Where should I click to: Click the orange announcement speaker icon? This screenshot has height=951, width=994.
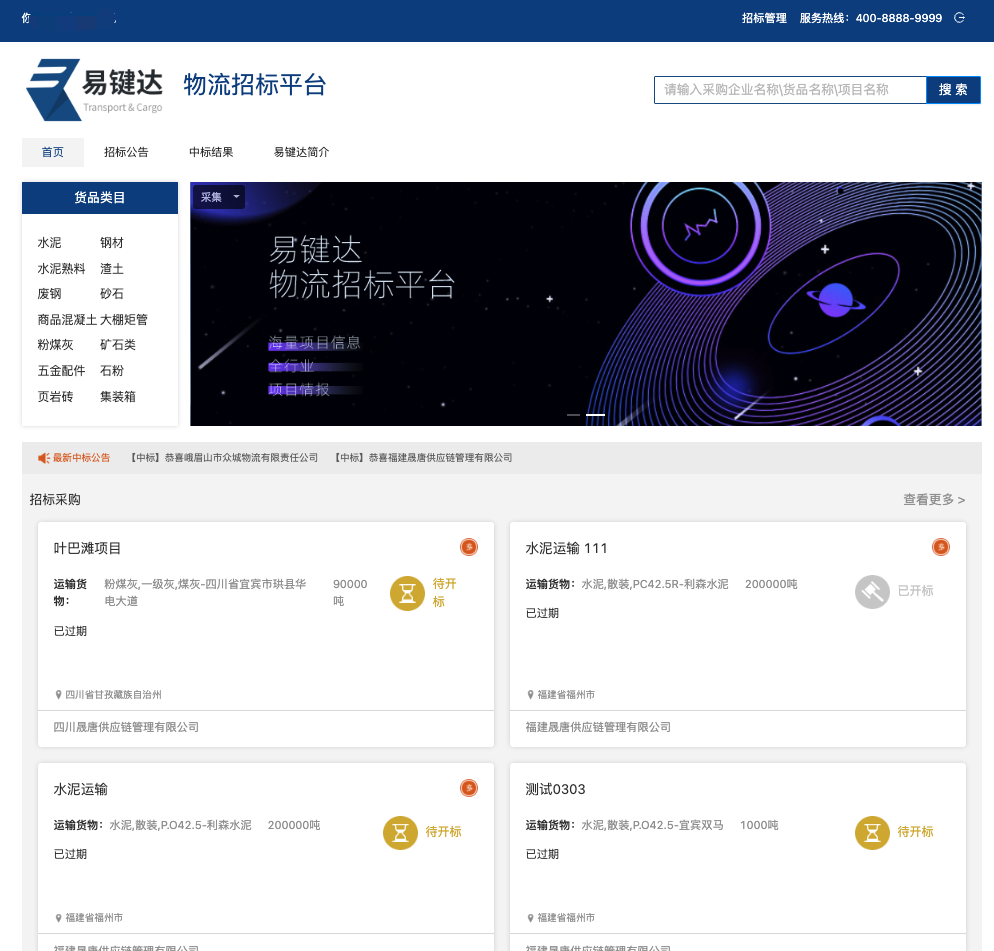(x=44, y=458)
